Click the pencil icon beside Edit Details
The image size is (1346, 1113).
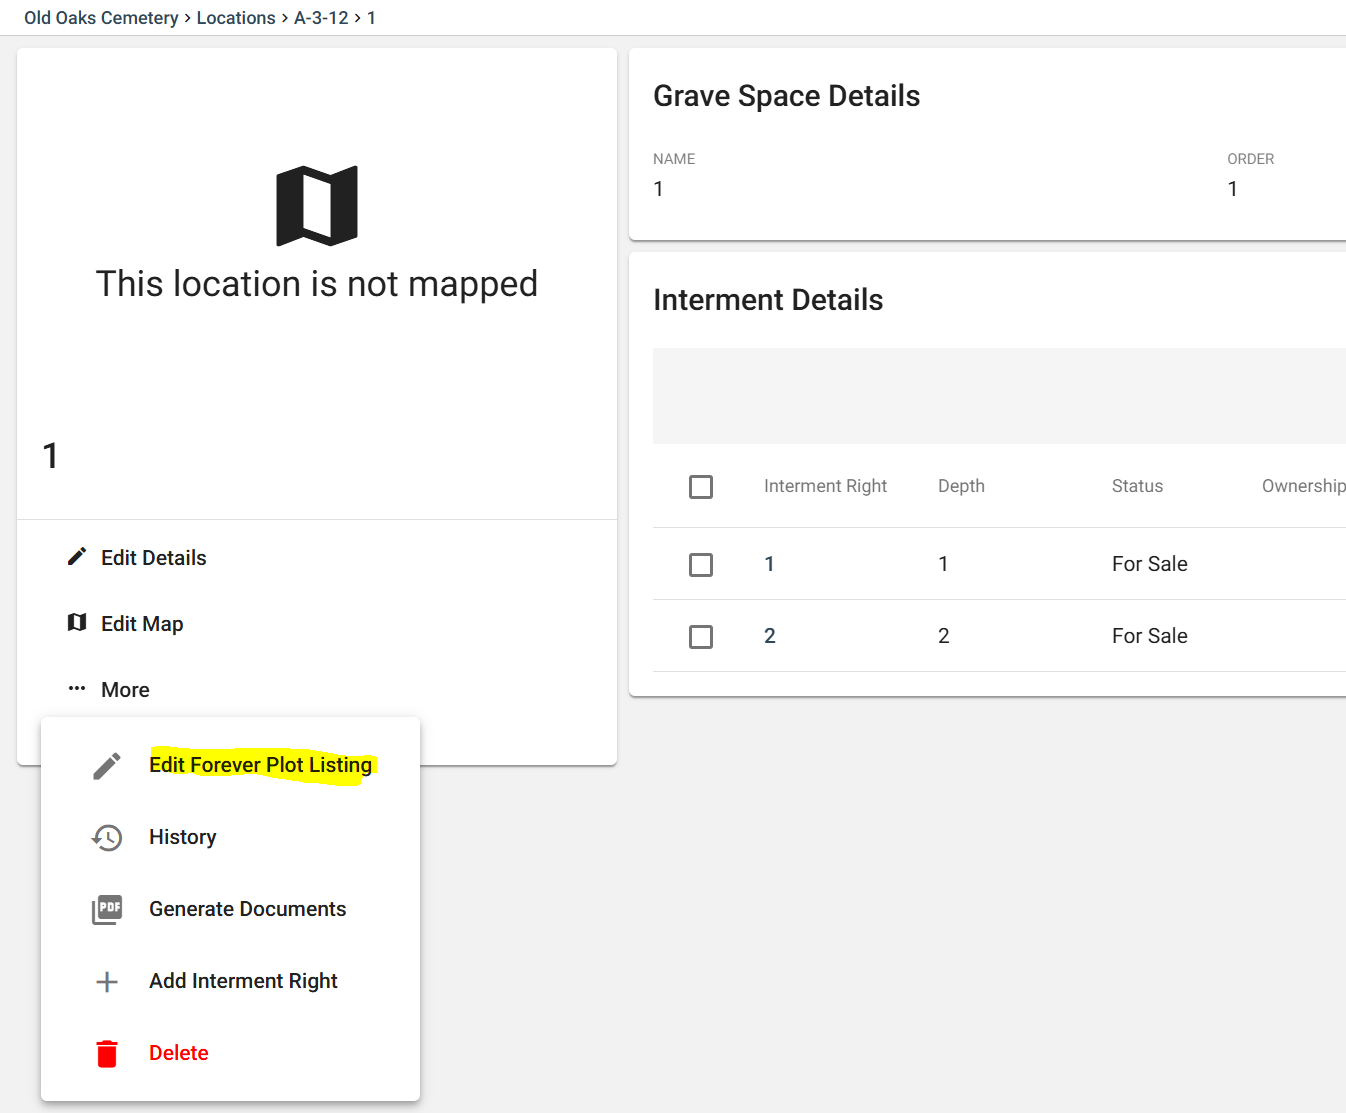pyautogui.click(x=77, y=557)
